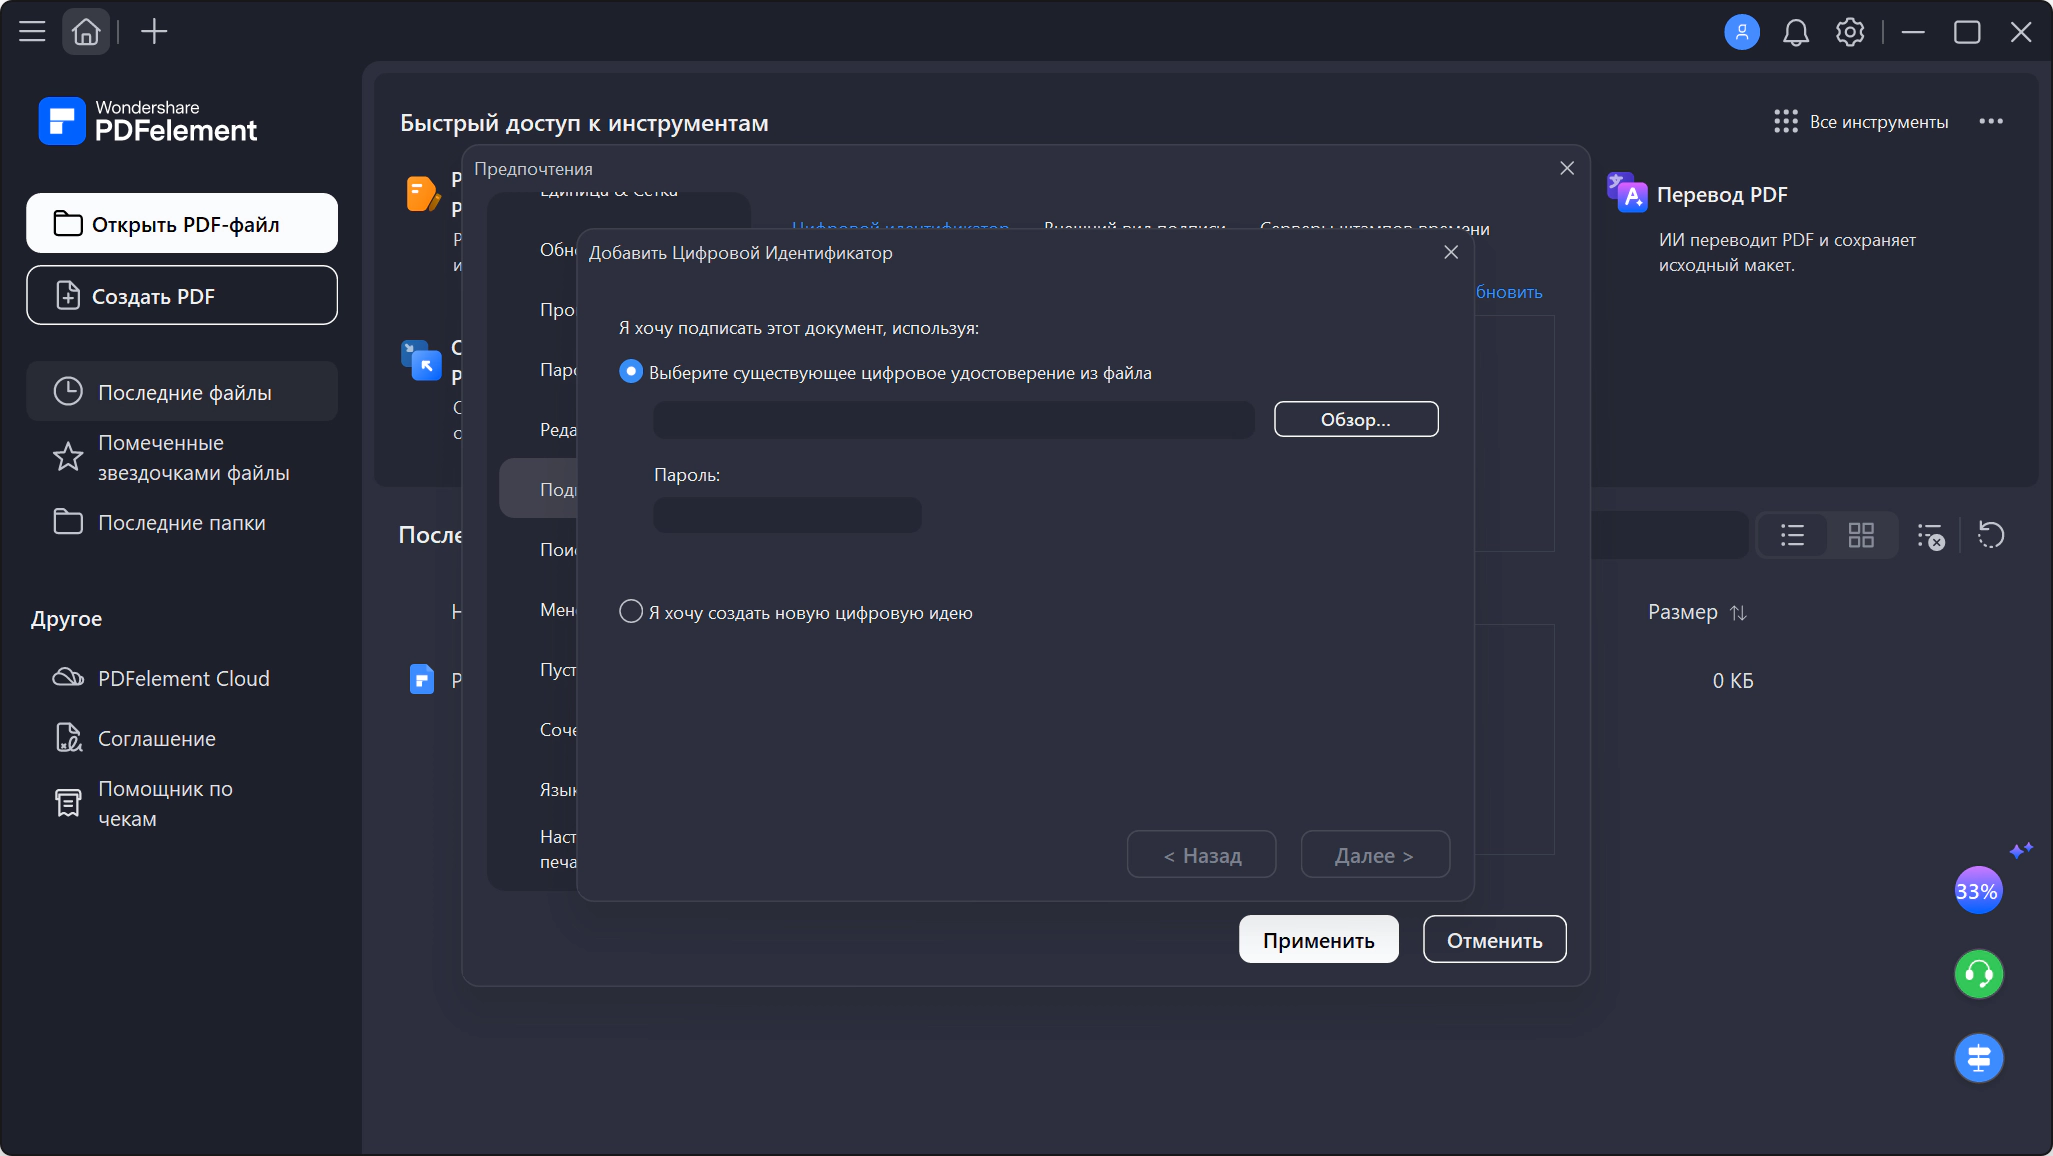
Task: Click Open PDF file button
Action: pos(182,223)
